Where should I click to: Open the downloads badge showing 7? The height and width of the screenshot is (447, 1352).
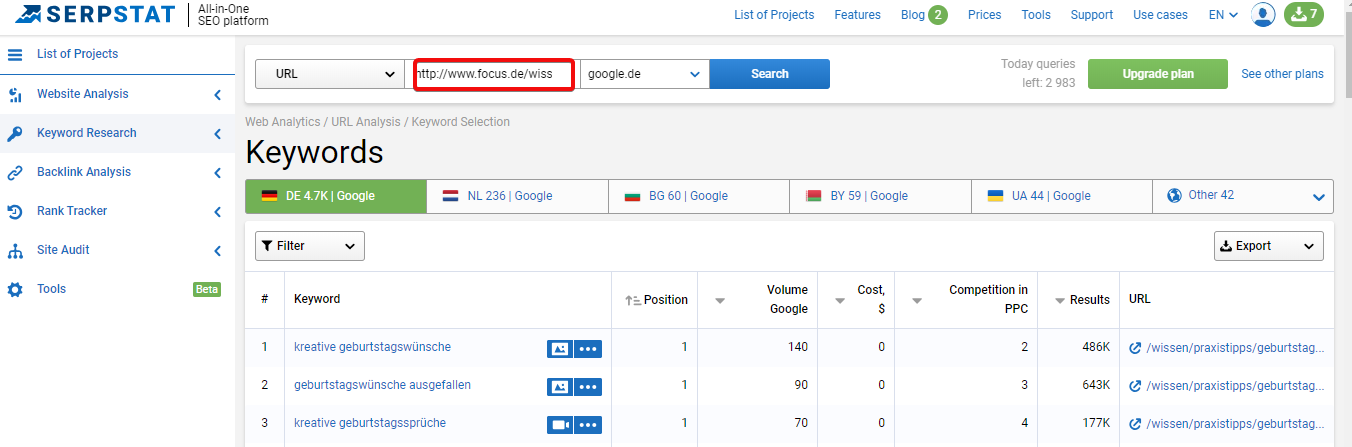click(1303, 14)
